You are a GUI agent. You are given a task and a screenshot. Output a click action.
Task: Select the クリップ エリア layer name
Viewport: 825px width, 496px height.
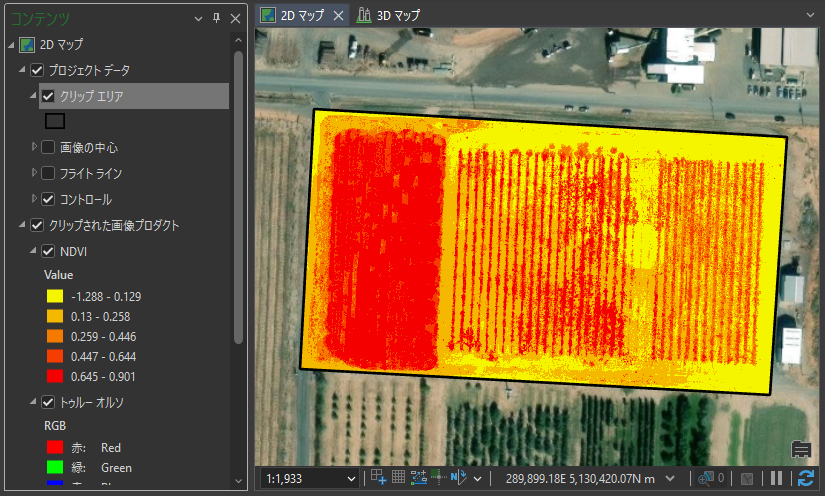pyautogui.click(x=91, y=96)
